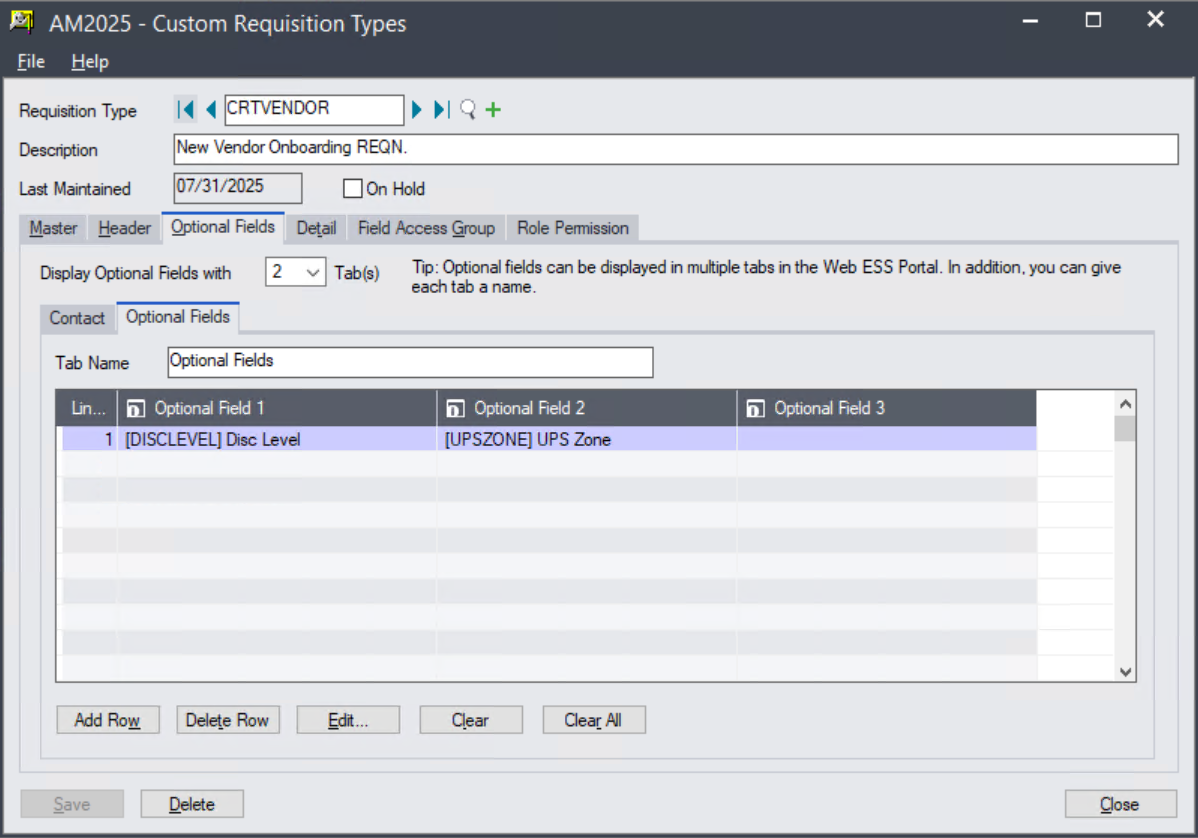Select line number 1 in the grid
Viewport: 1198px width, 838px height.
pos(89,439)
